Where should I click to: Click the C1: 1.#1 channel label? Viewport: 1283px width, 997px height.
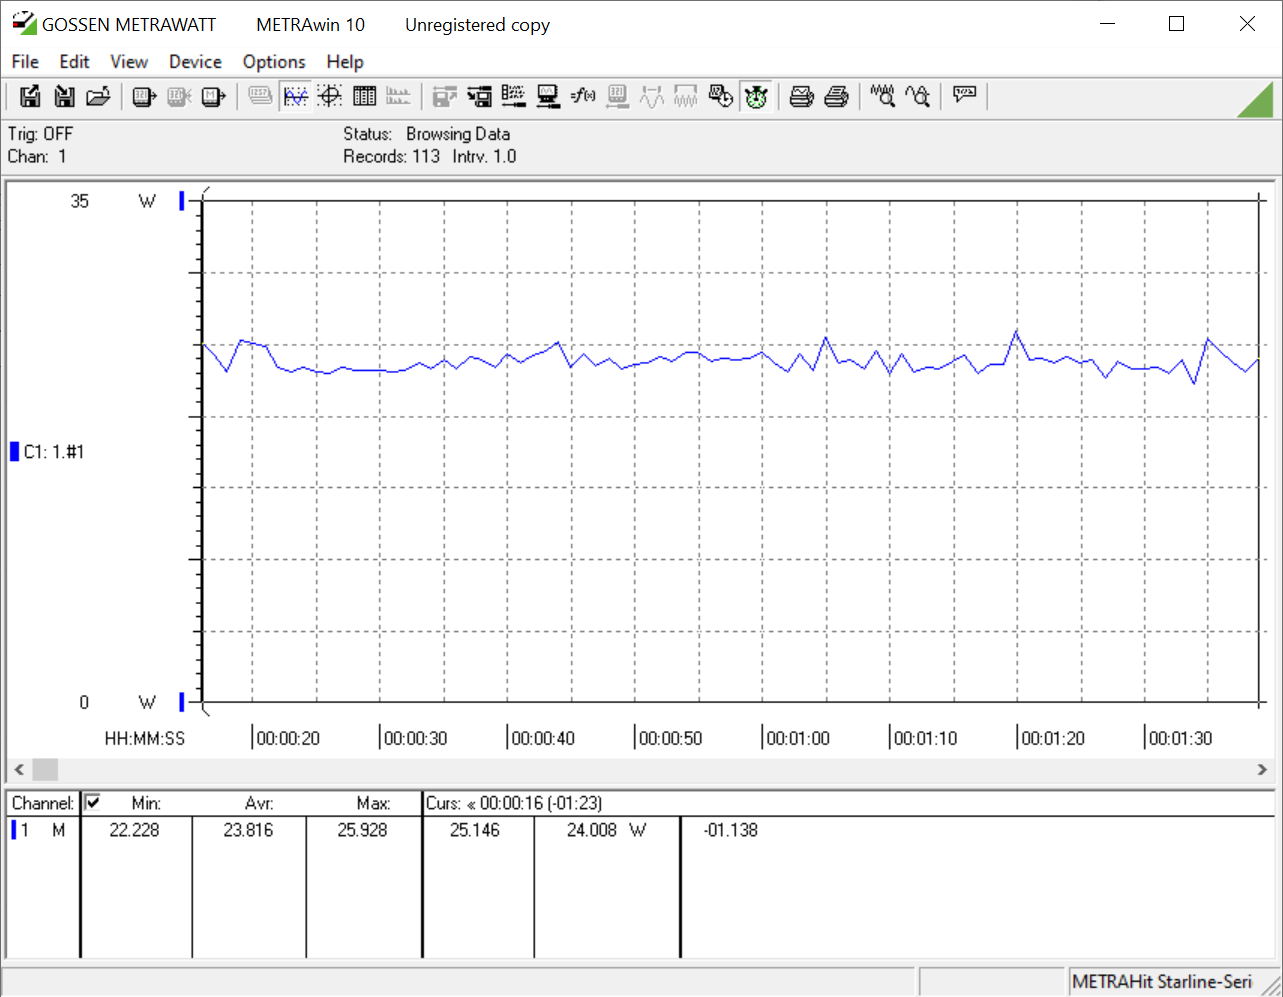(54, 451)
